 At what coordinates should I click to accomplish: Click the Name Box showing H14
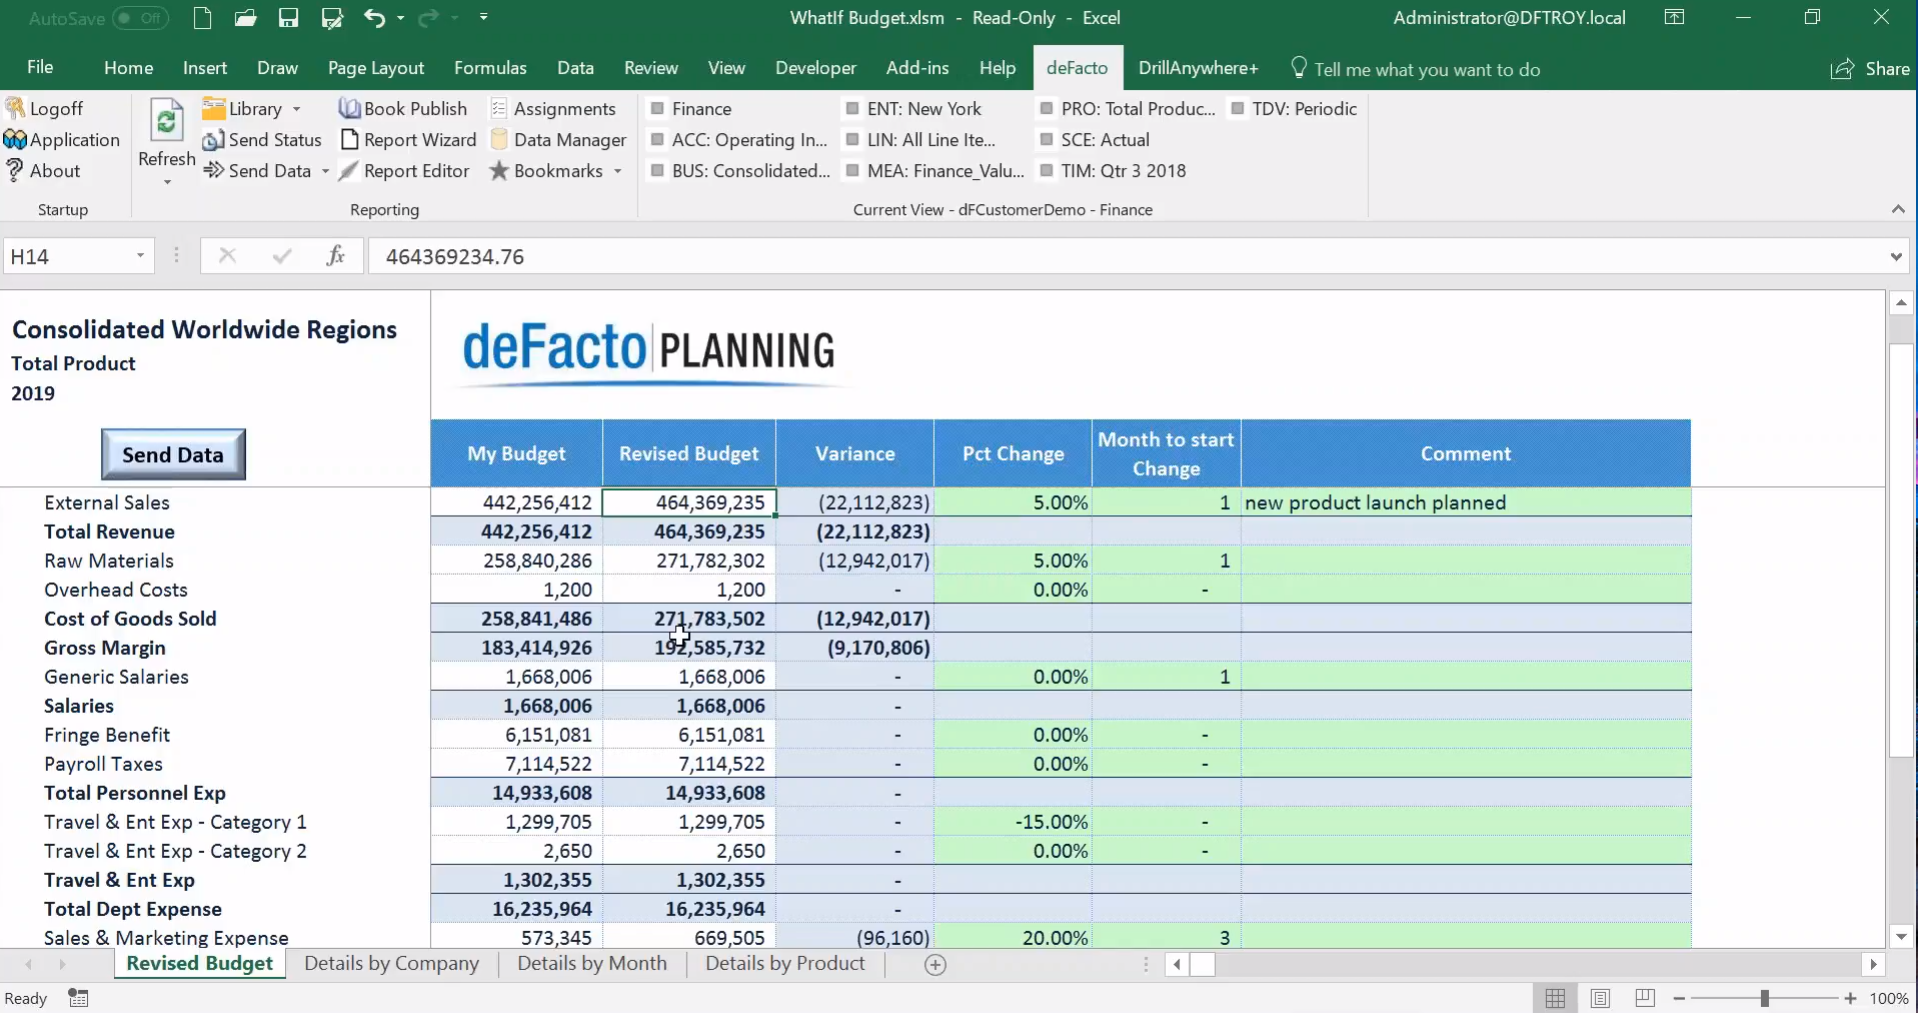pos(68,257)
